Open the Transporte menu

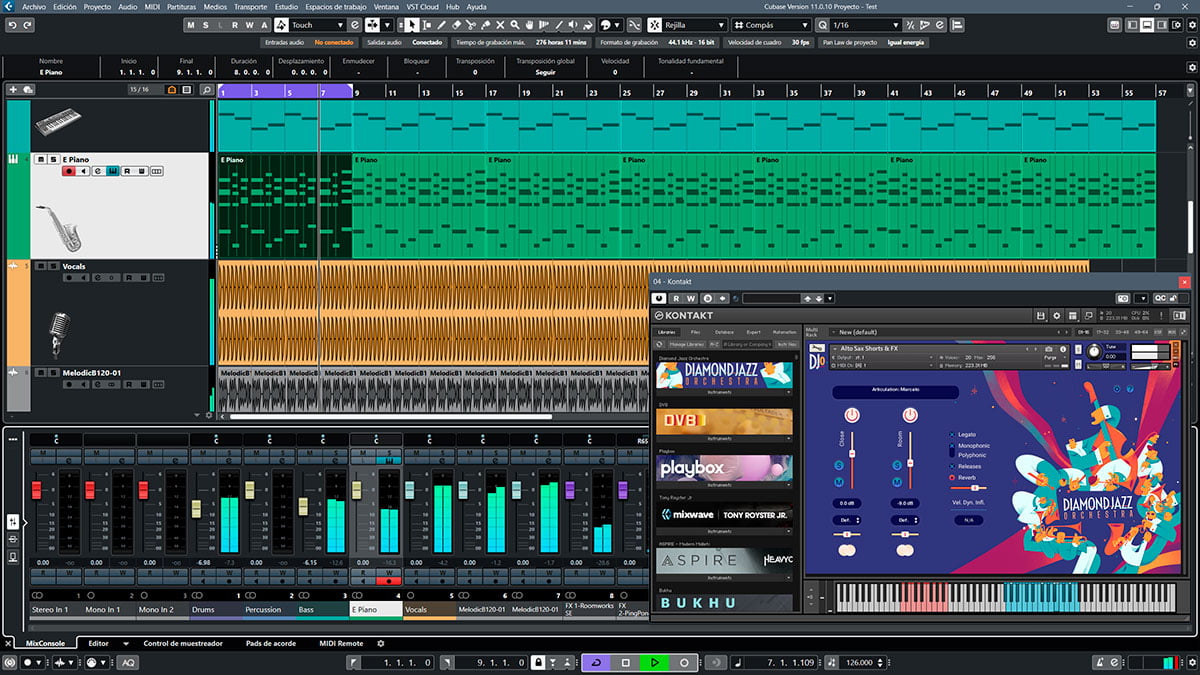(x=250, y=6)
